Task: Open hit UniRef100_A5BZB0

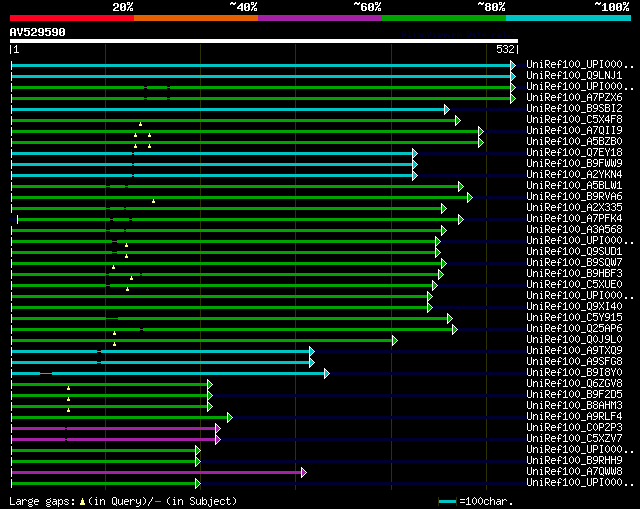Action: [574, 142]
